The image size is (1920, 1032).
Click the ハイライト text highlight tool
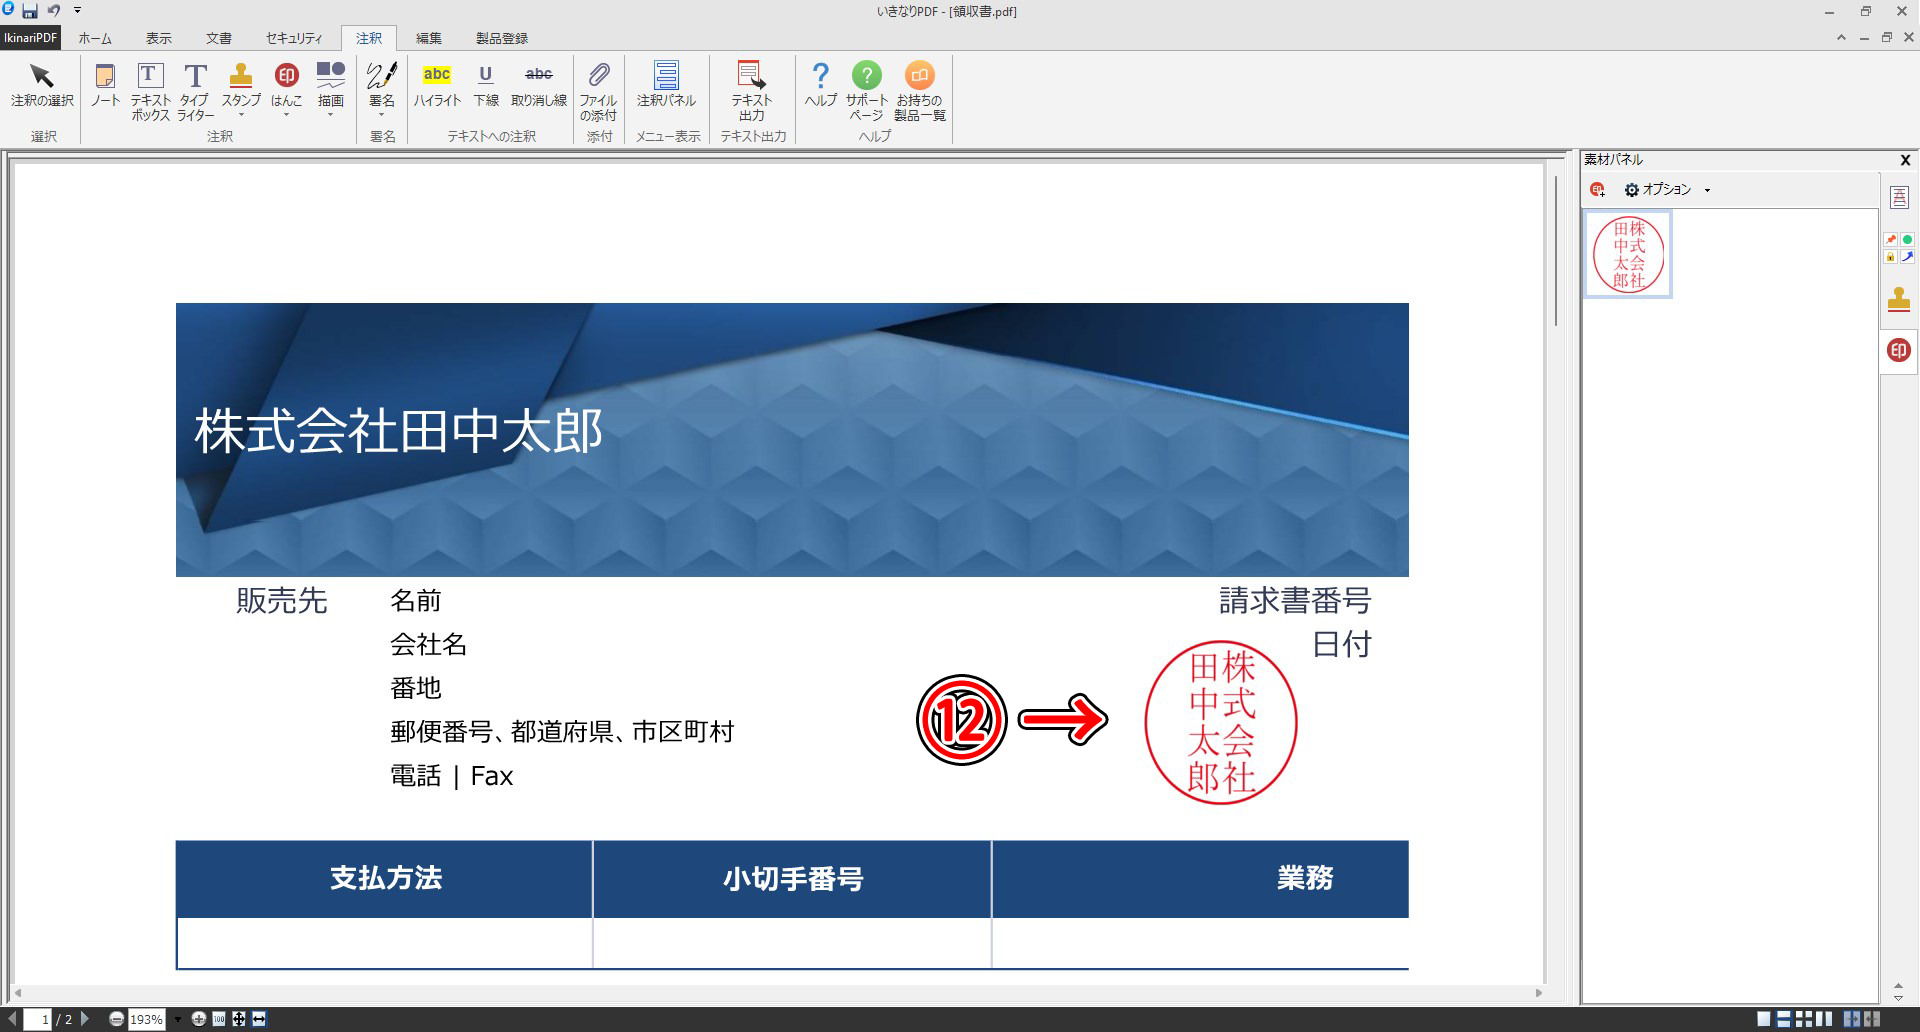pos(437,84)
